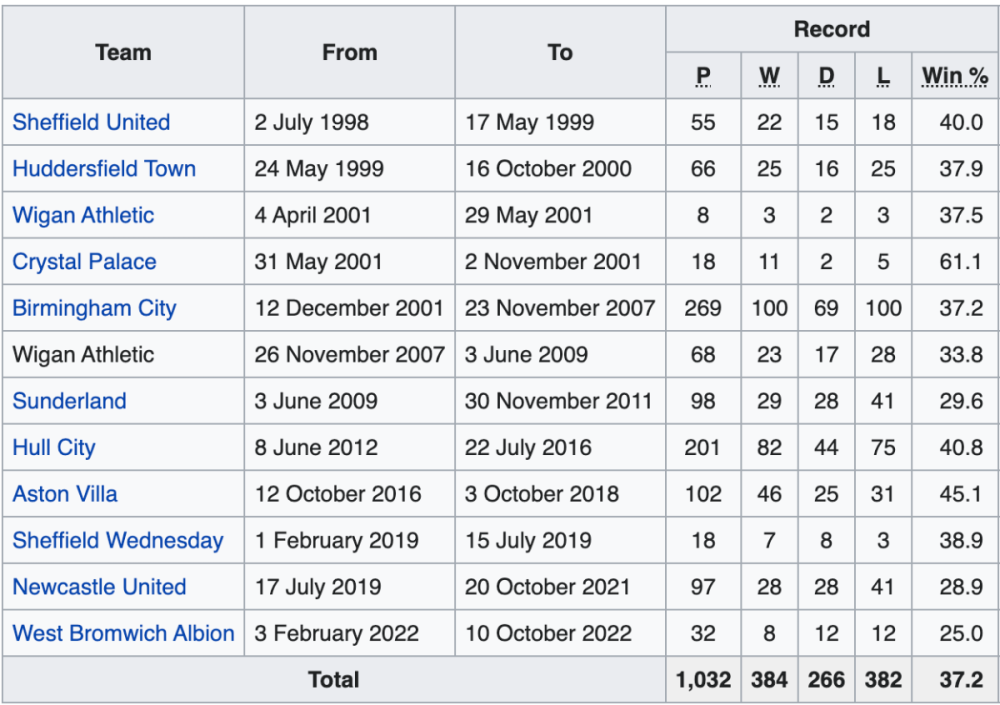Open the Sheffield United link
Screen dimensions: 1000x705
pyautogui.click(x=91, y=122)
